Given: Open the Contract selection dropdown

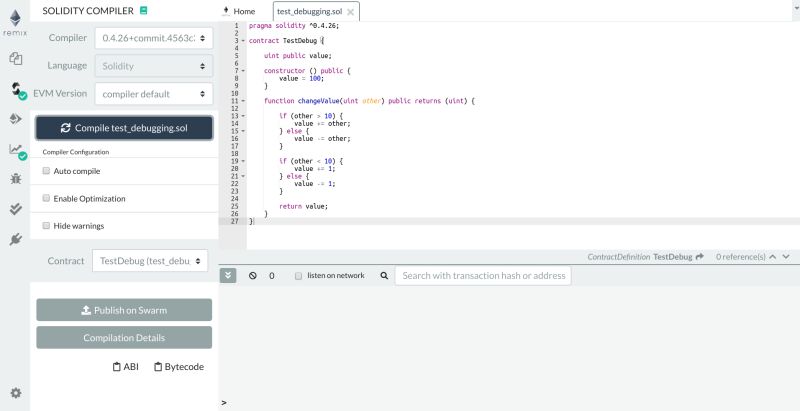Looking at the screenshot, I should (x=150, y=261).
